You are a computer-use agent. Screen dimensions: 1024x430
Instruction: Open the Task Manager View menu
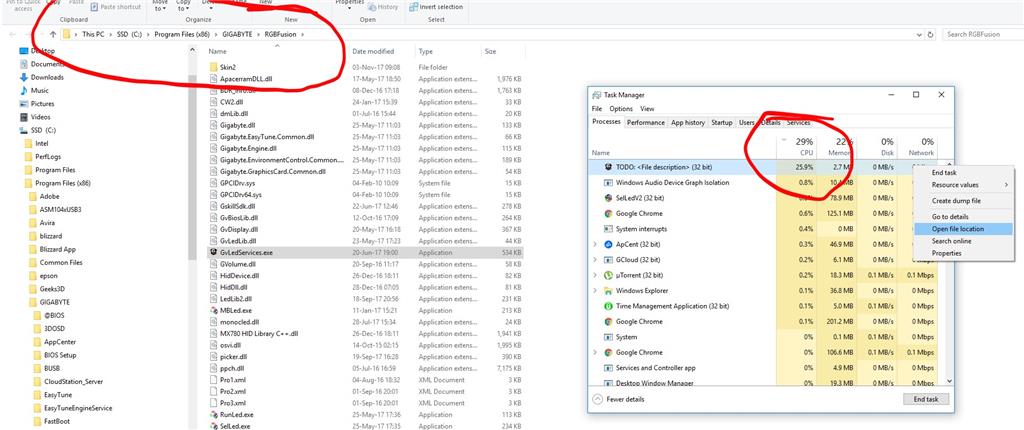coord(647,108)
